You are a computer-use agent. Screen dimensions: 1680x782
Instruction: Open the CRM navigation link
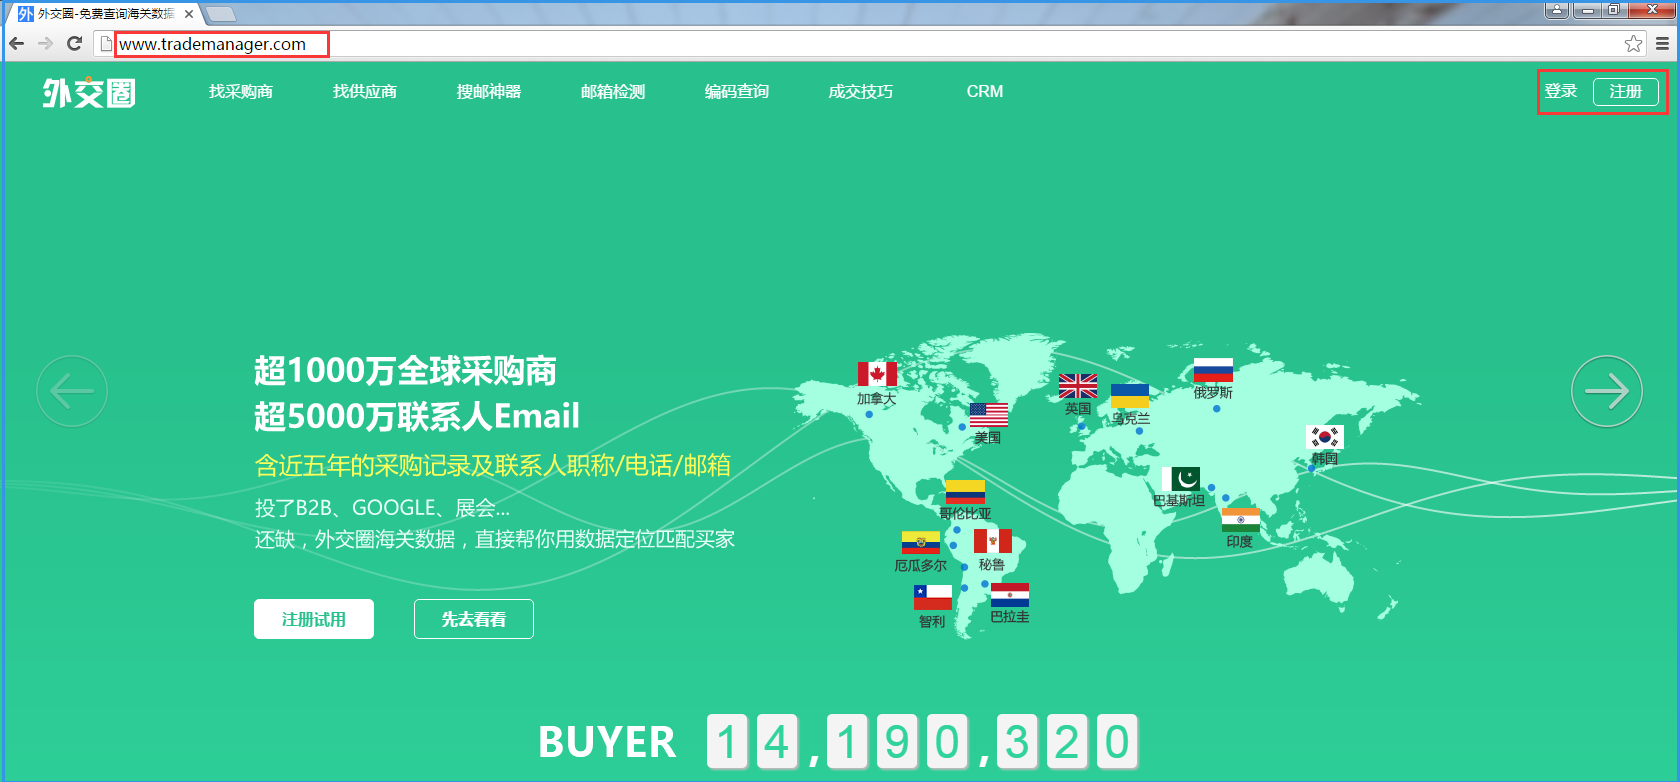tap(984, 92)
